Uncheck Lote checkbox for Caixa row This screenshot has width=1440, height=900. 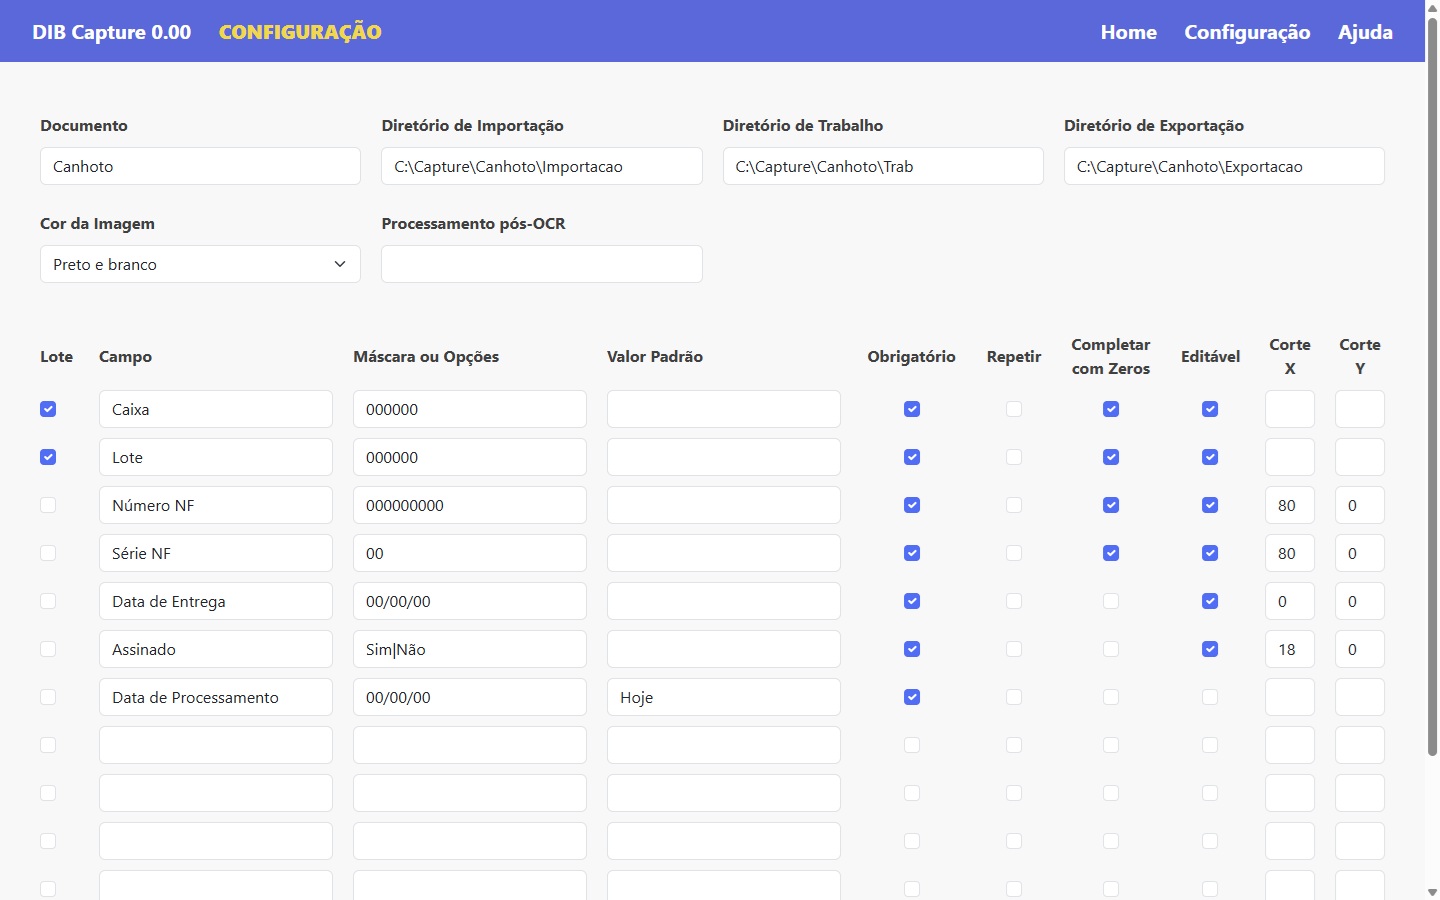48,409
